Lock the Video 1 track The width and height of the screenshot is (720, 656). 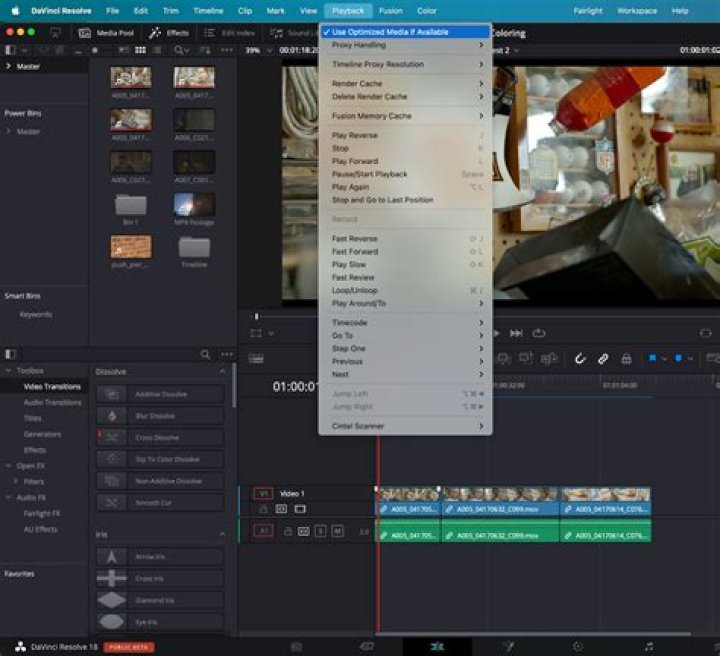click(x=263, y=509)
